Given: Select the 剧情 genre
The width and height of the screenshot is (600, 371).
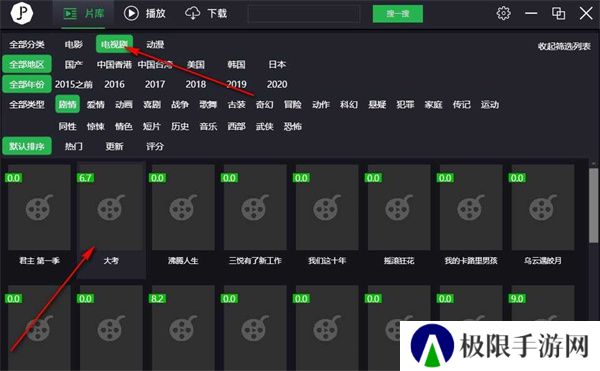Looking at the screenshot, I should (67, 104).
